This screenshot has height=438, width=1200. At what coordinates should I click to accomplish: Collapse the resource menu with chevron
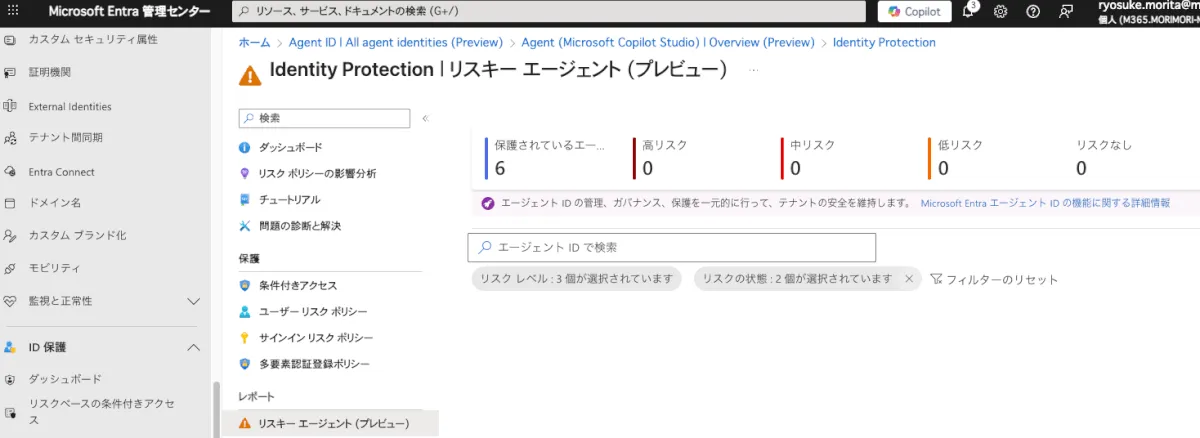pos(425,118)
